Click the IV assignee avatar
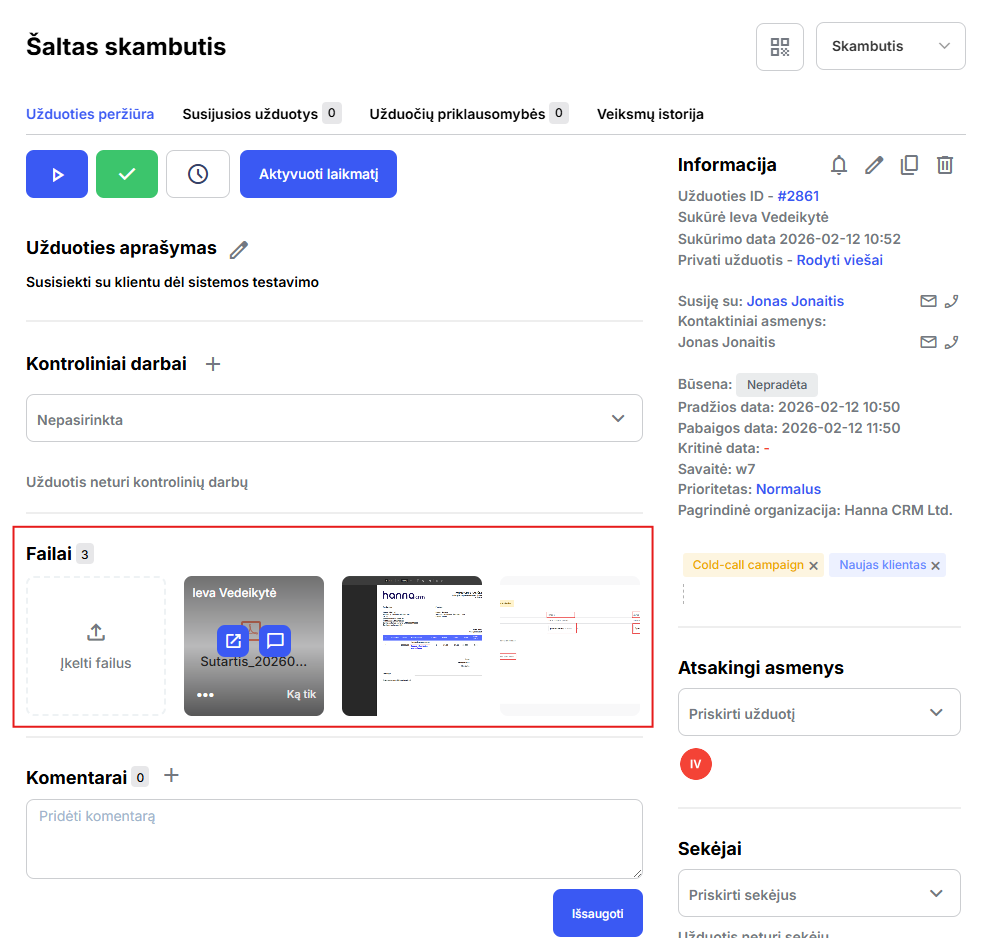The height and width of the screenshot is (938, 996). pyautogui.click(x=696, y=764)
